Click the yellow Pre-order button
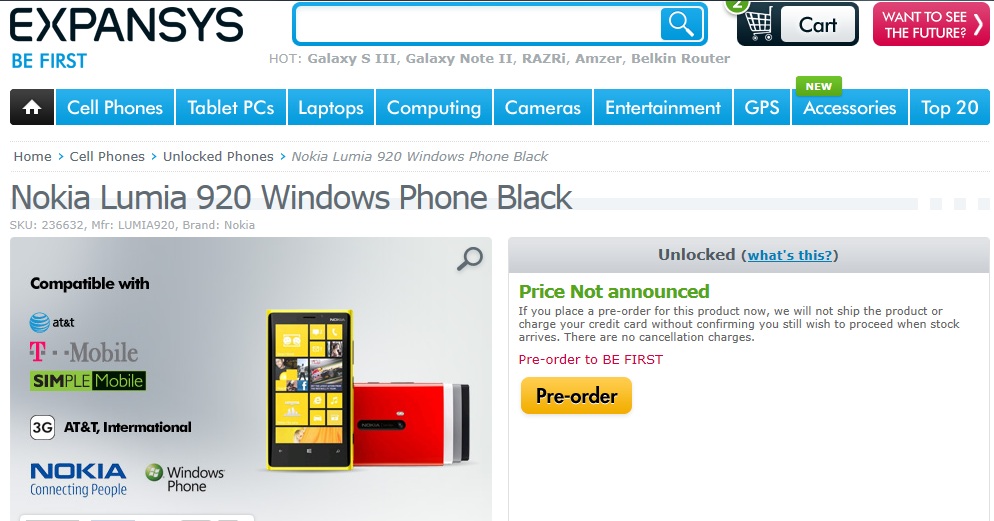The height and width of the screenshot is (521, 994). pyautogui.click(x=576, y=396)
